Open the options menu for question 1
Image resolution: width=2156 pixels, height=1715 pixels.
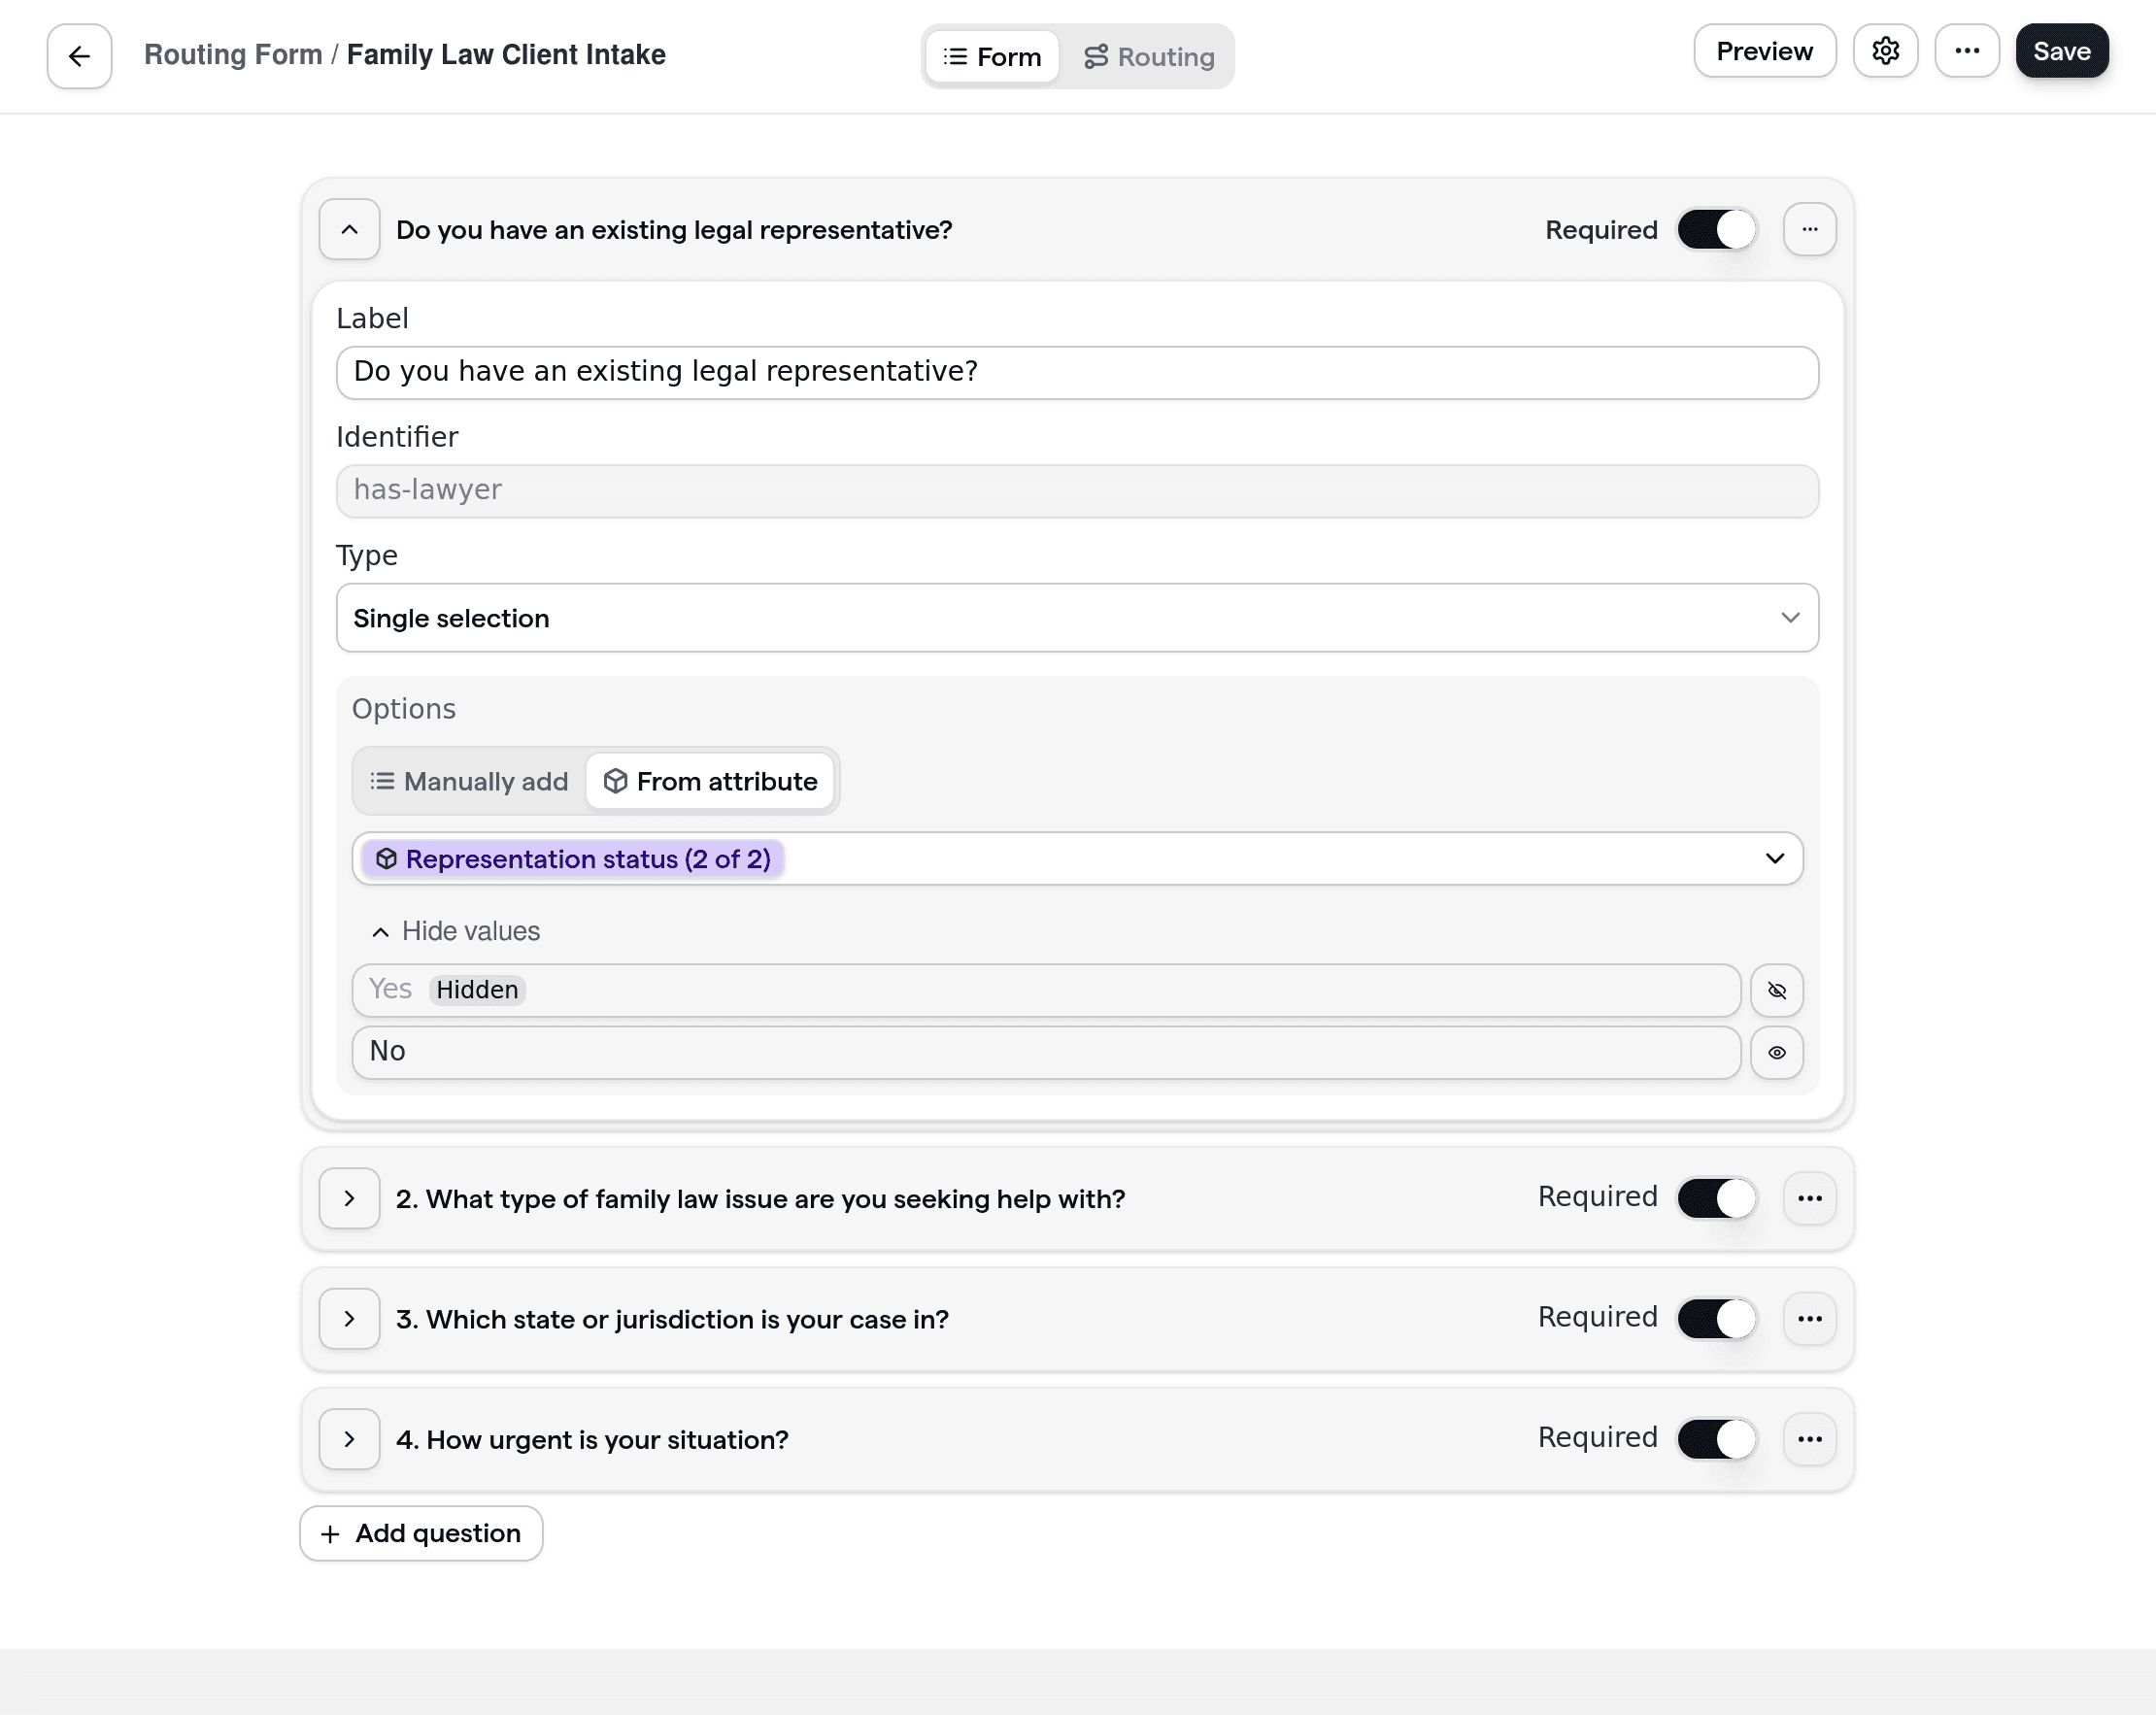pyautogui.click(x=1810, y=229)
